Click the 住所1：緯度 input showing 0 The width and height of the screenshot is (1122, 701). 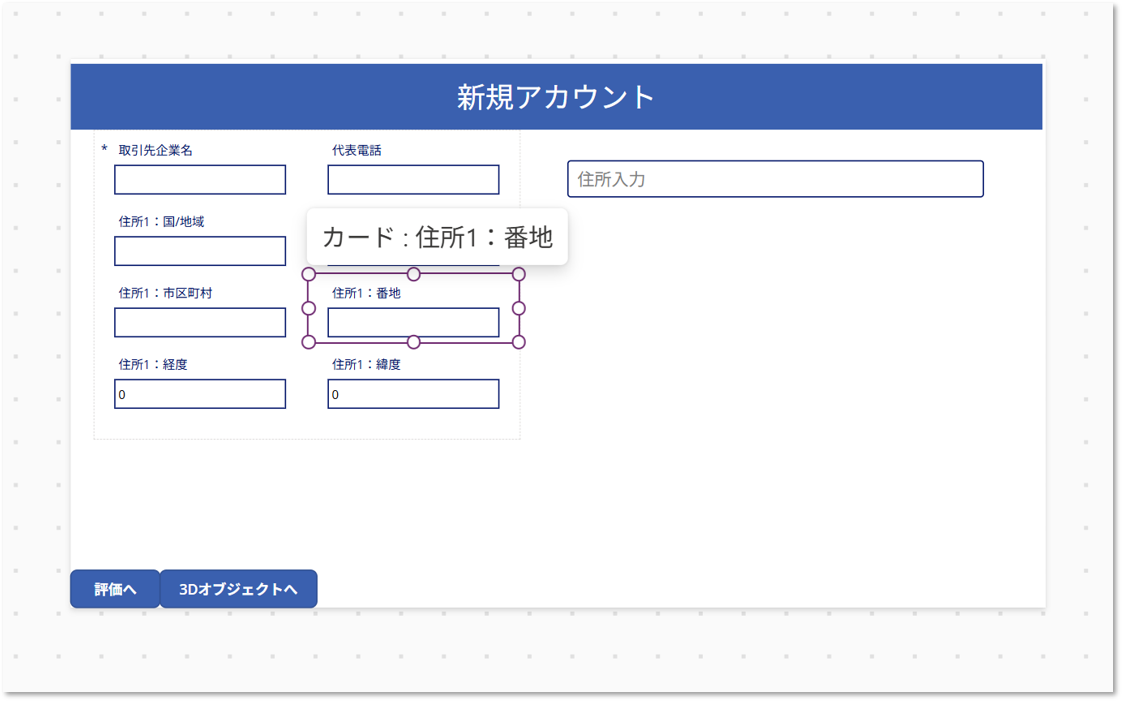[x=413, y=394]
